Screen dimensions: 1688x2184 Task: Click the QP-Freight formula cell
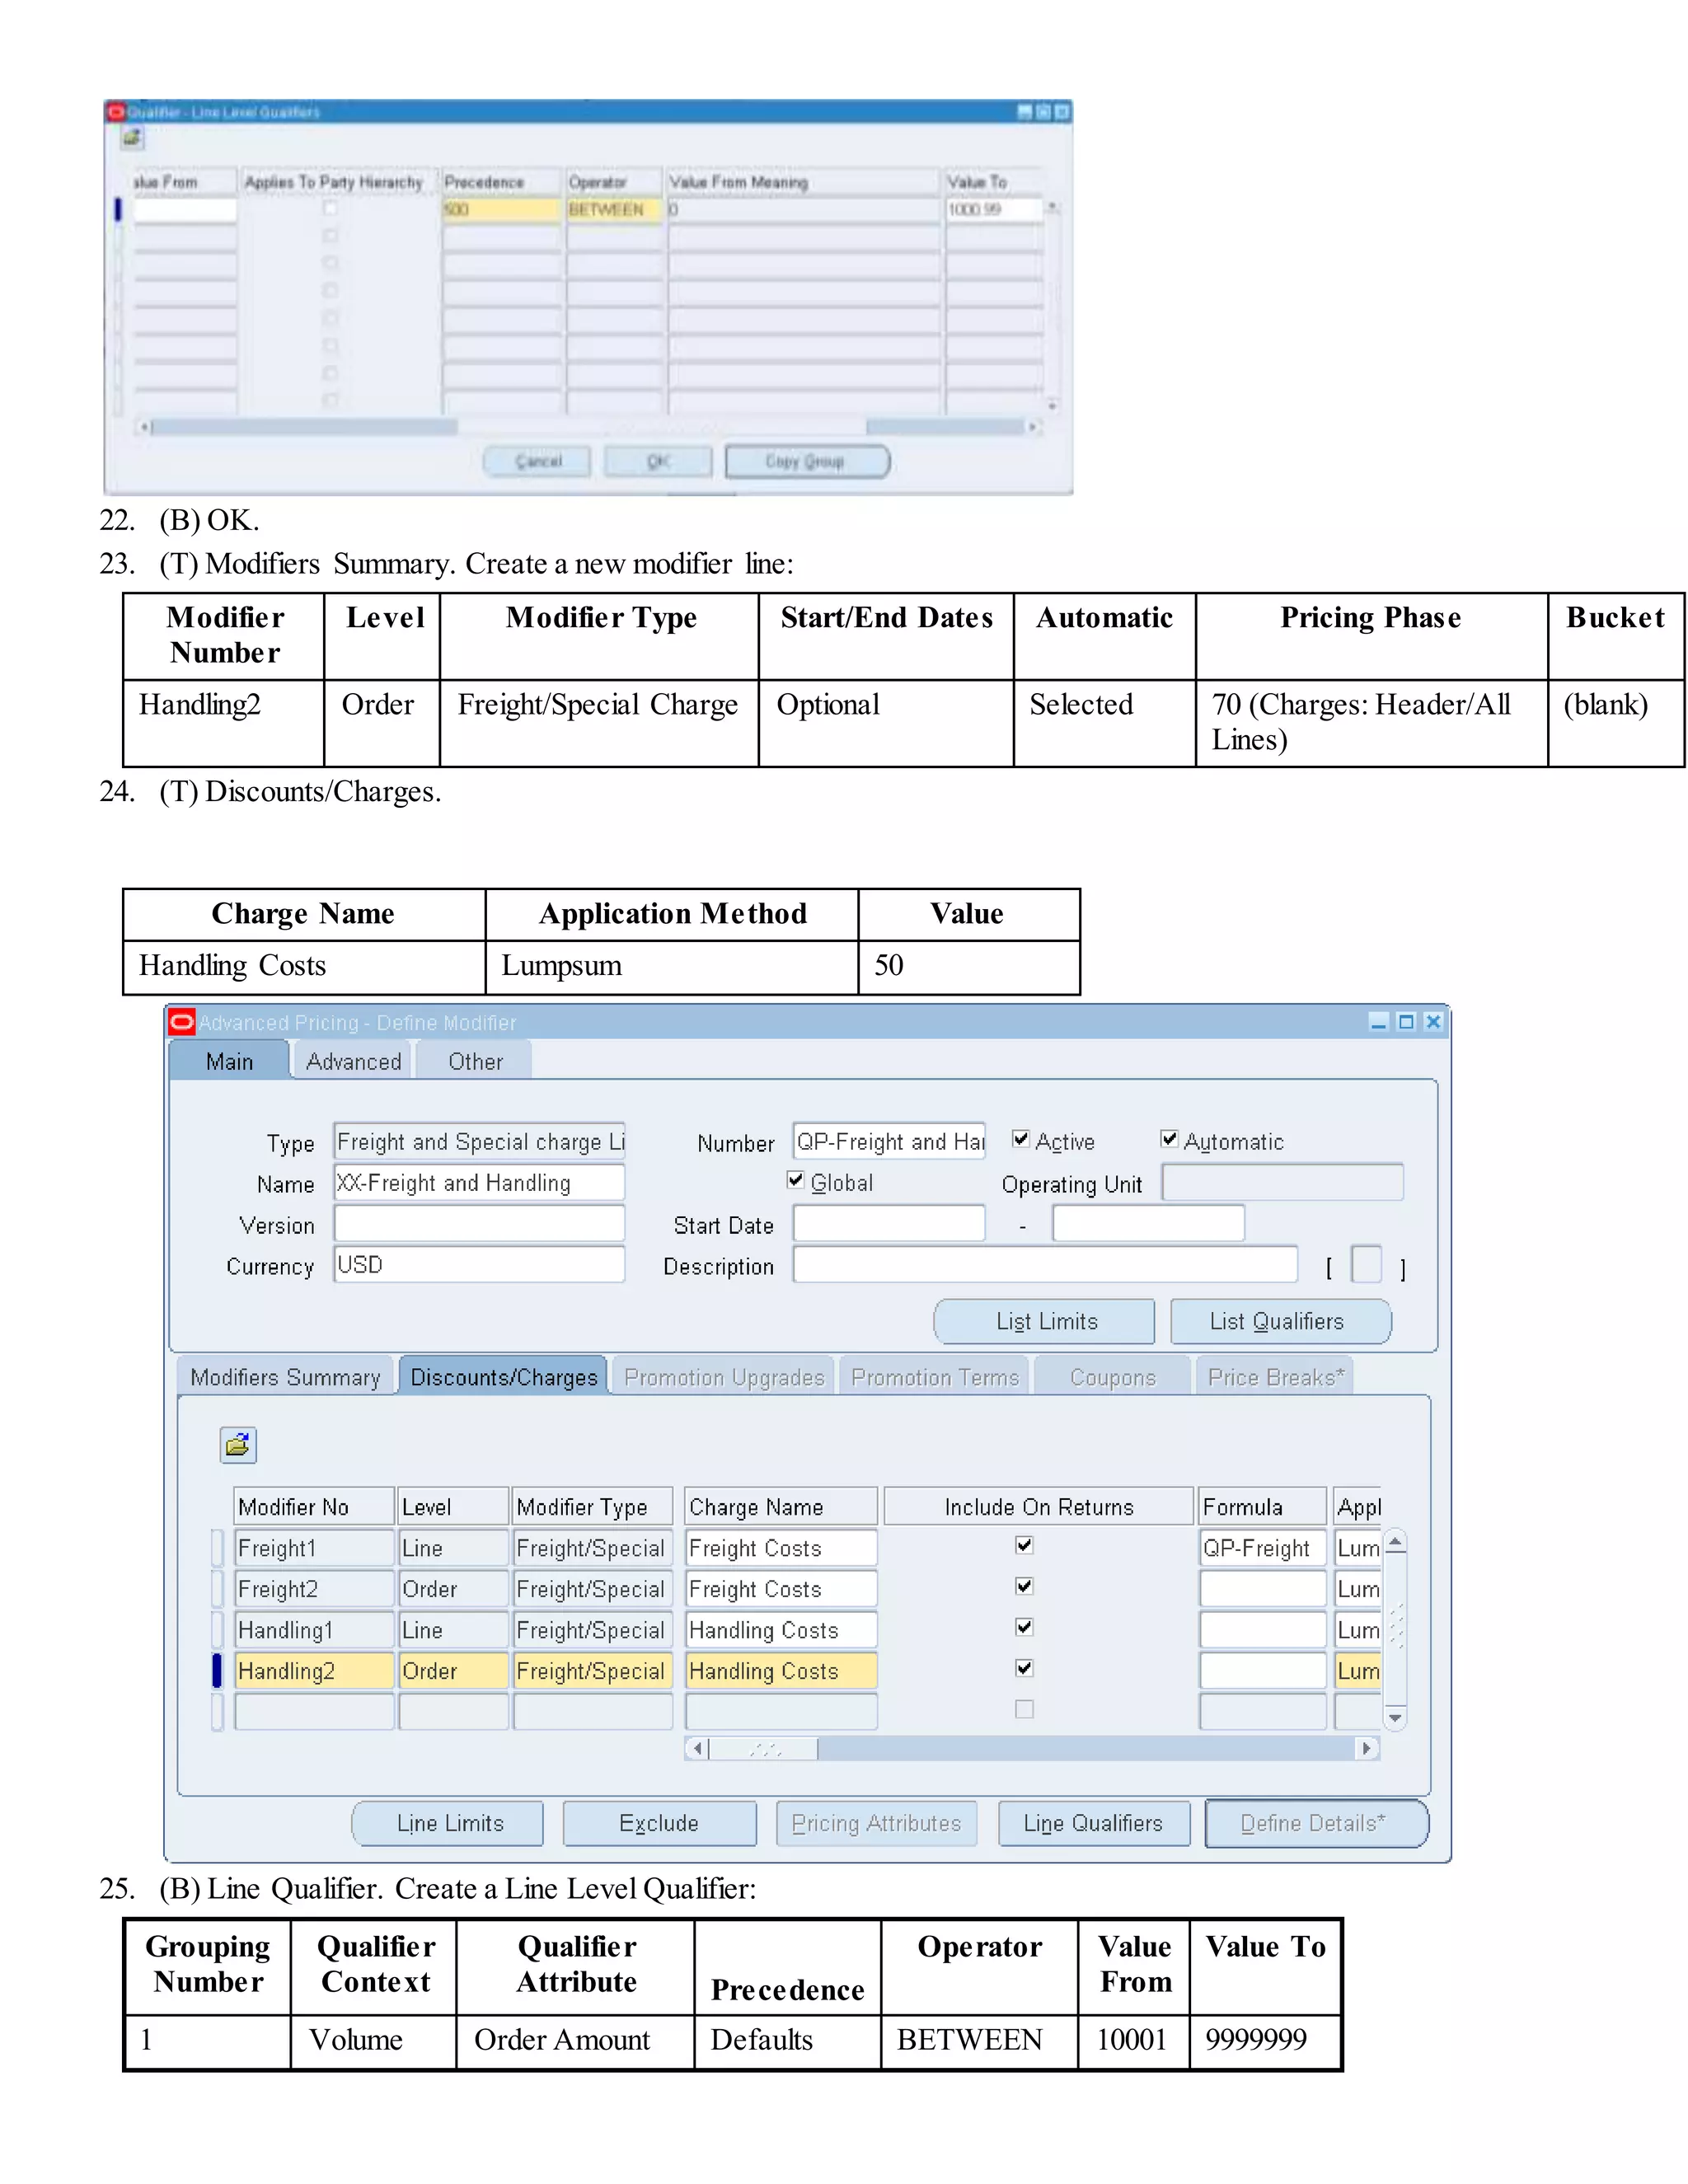[x=1263, y=1548]
